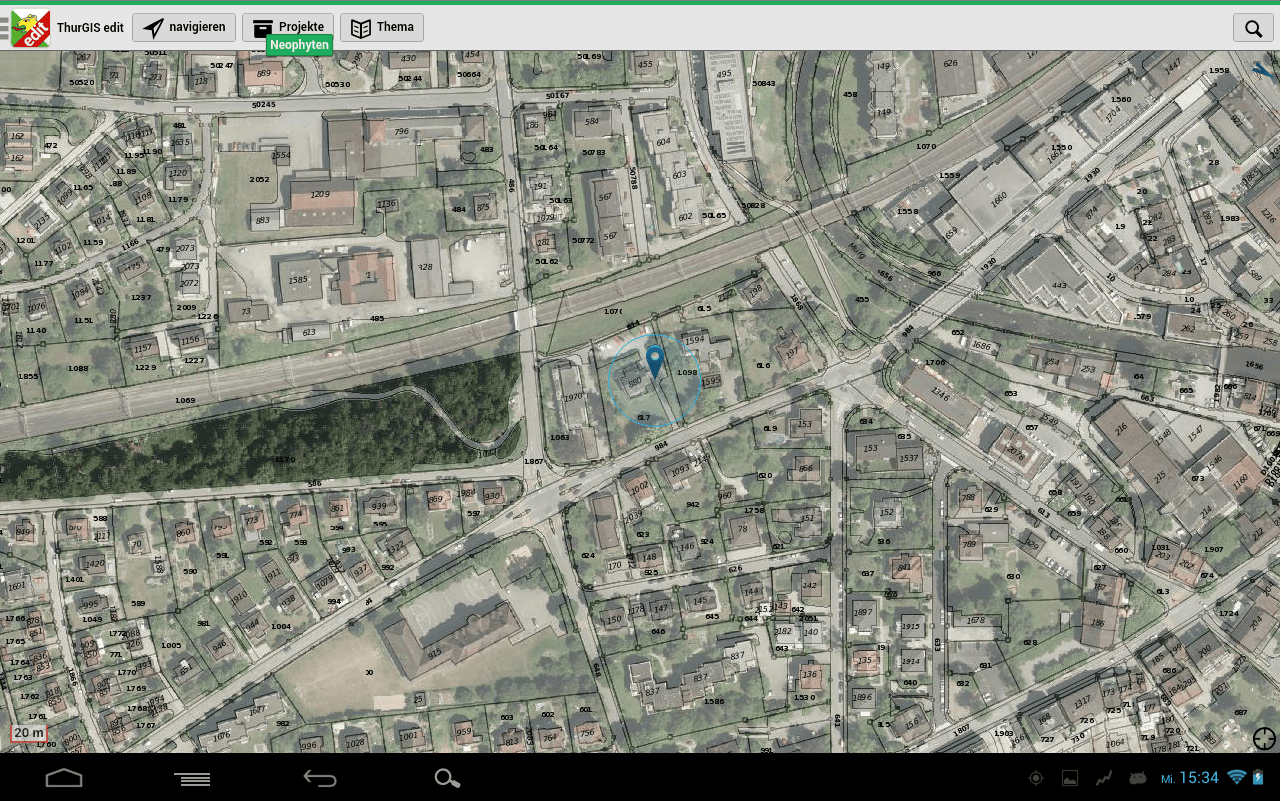Tap the blue location pin marker
Screen dimensions: 1281x802
click(655, 362)
